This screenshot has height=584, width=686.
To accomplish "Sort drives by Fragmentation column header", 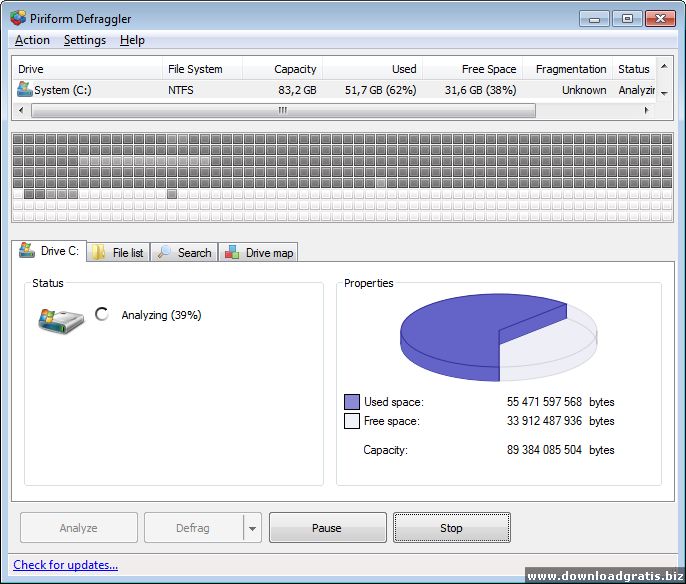I will [x=570, y=69].
